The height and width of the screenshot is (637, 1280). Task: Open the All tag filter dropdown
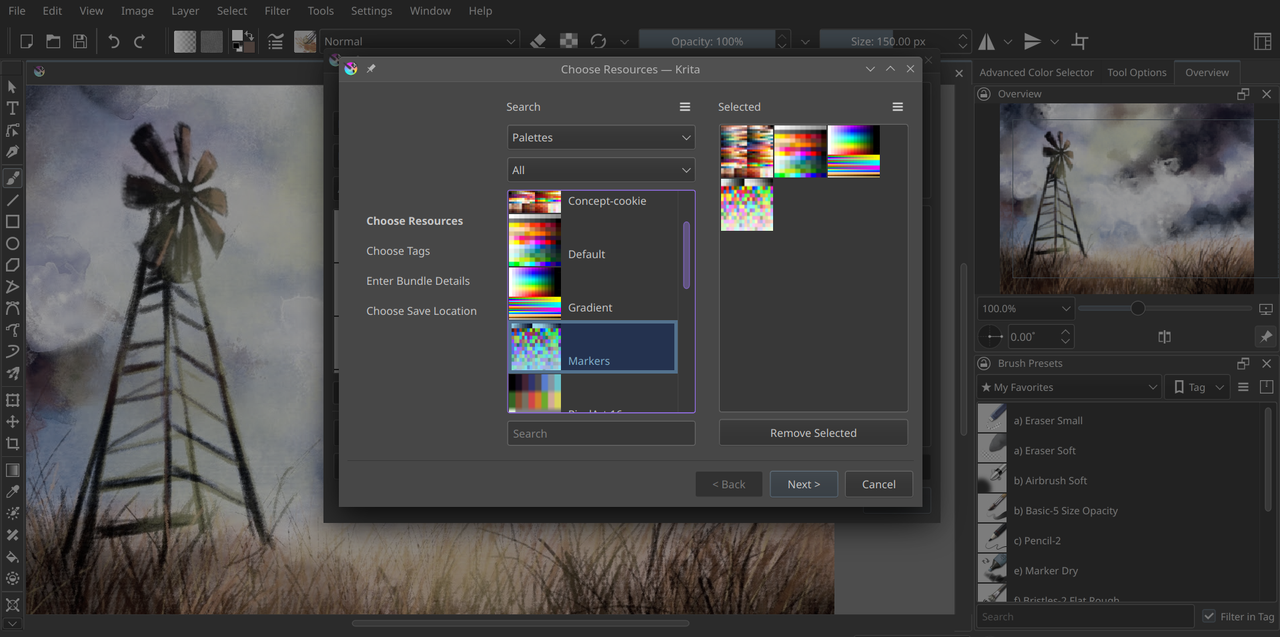pyautogui.click(x=601, y=170)
